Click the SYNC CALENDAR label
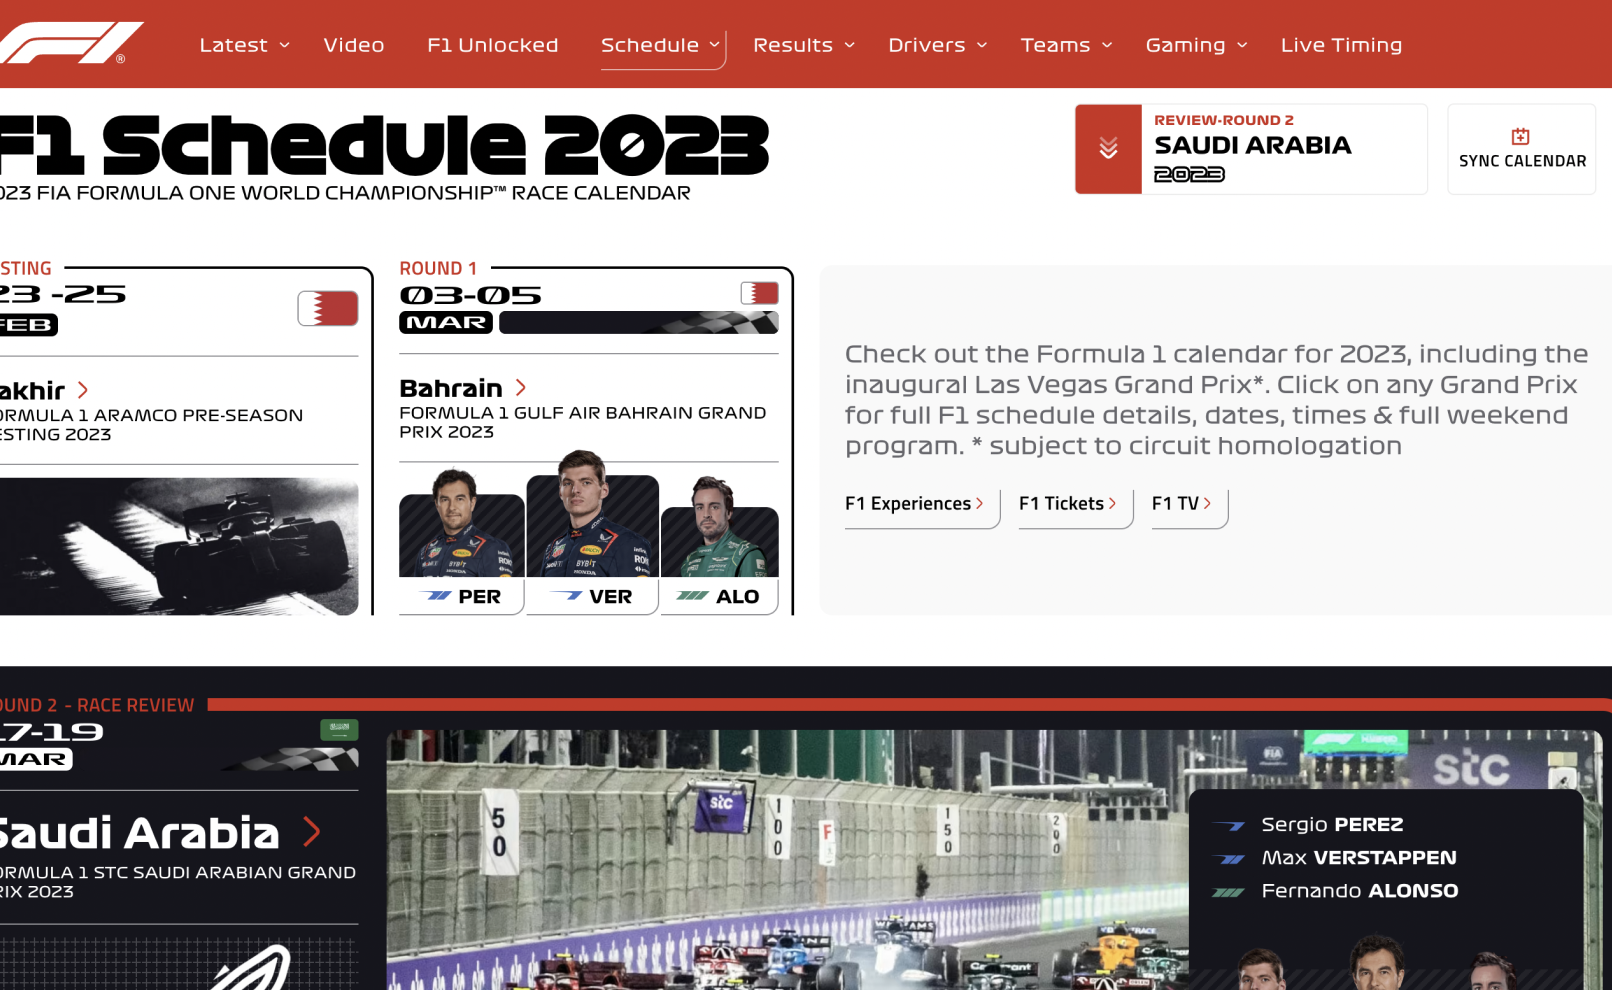1612x990 pixels. point(1522,161)
